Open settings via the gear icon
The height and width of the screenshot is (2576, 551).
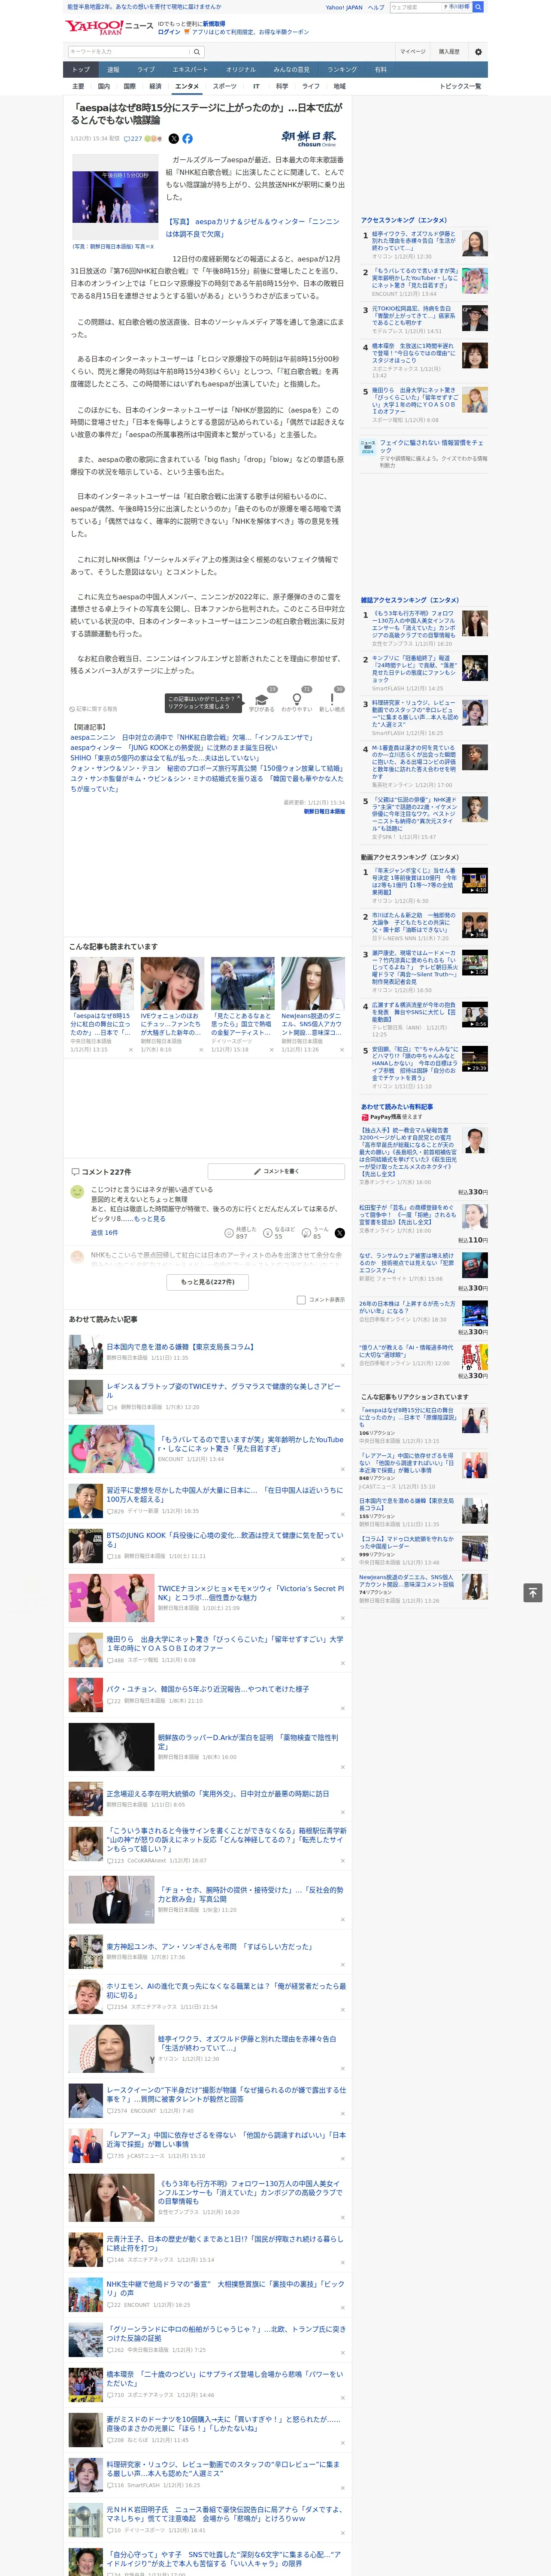pos(478,52)
